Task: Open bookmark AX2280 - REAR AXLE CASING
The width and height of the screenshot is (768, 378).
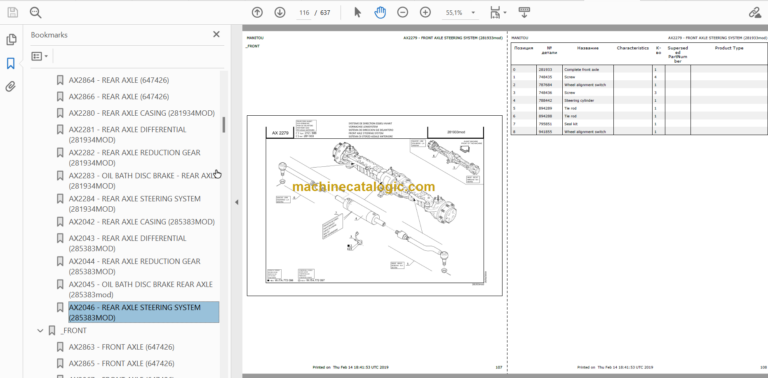Action: [142, 113]
